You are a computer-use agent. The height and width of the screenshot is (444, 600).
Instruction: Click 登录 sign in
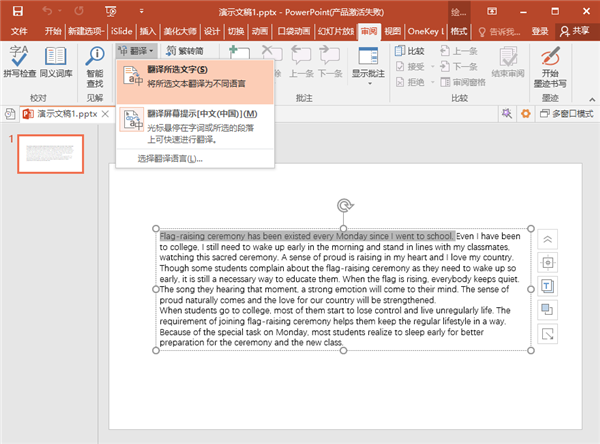pyautogui.click(x=540, y=31)
